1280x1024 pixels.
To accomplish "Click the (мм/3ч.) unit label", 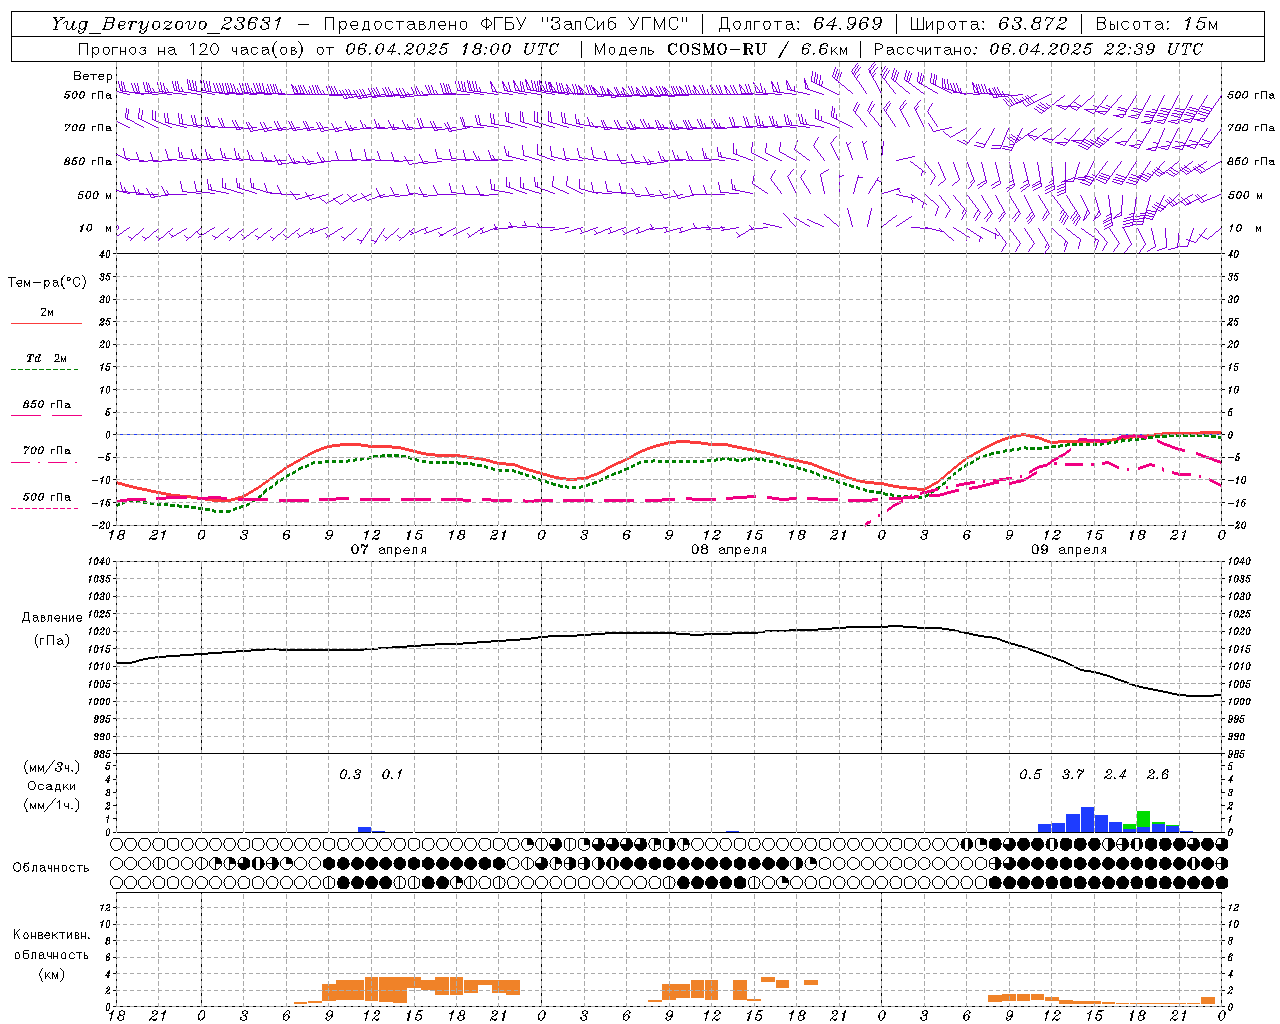I will pos(52,767).
